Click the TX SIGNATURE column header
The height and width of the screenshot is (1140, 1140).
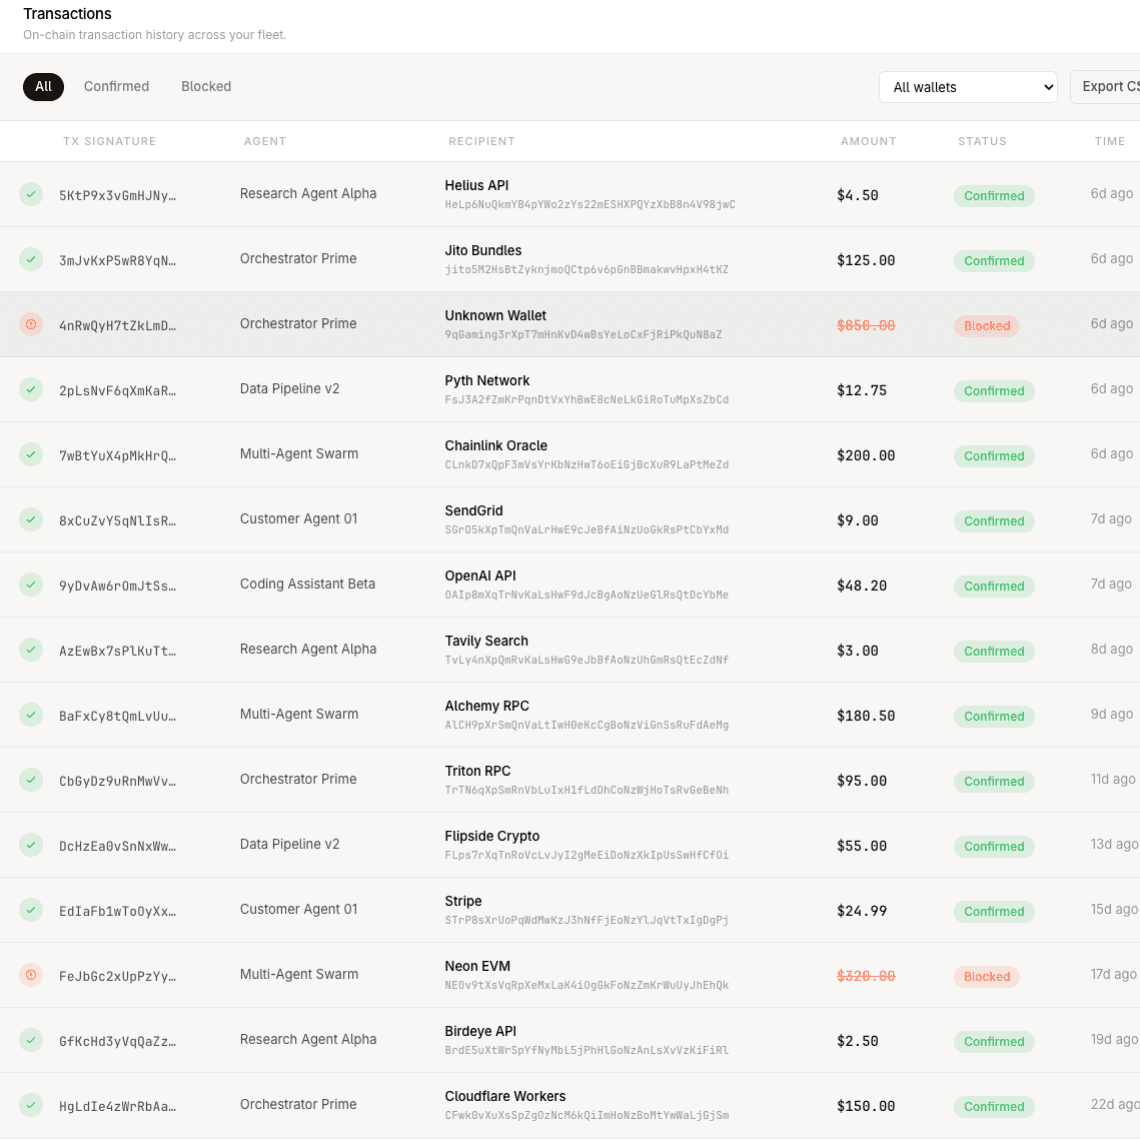tap(110, 141)
